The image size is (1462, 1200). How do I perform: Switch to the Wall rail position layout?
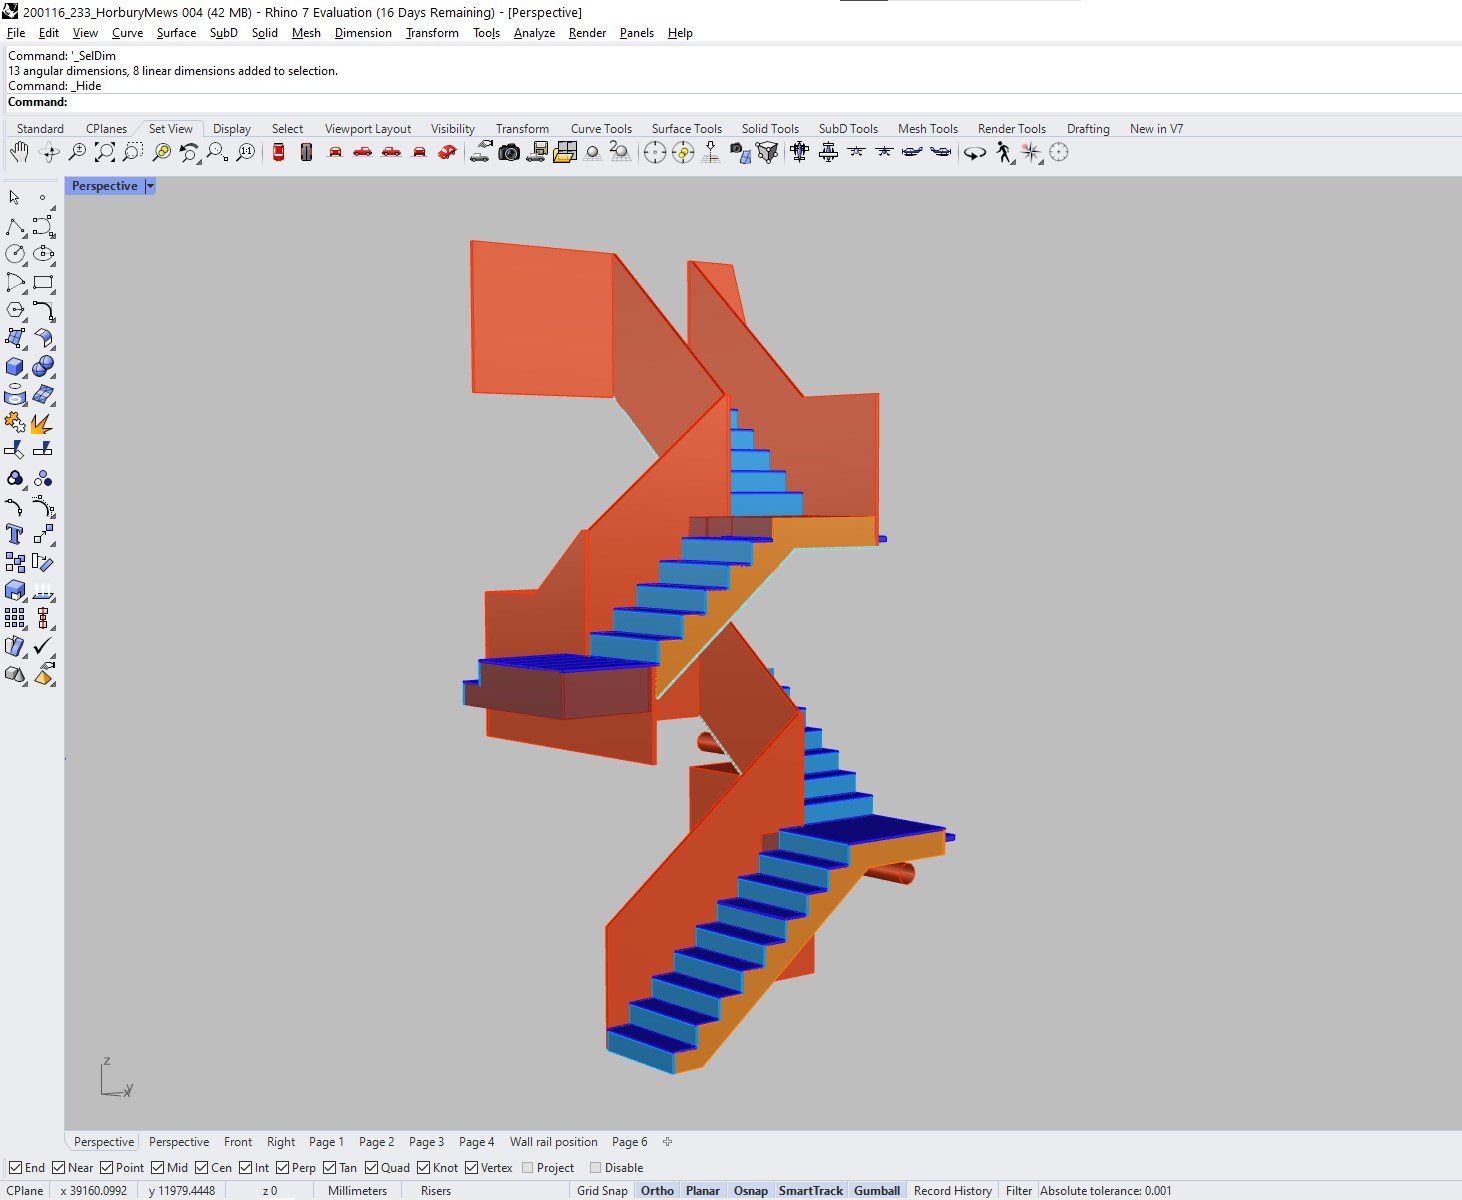click(x=553, y=1141)
